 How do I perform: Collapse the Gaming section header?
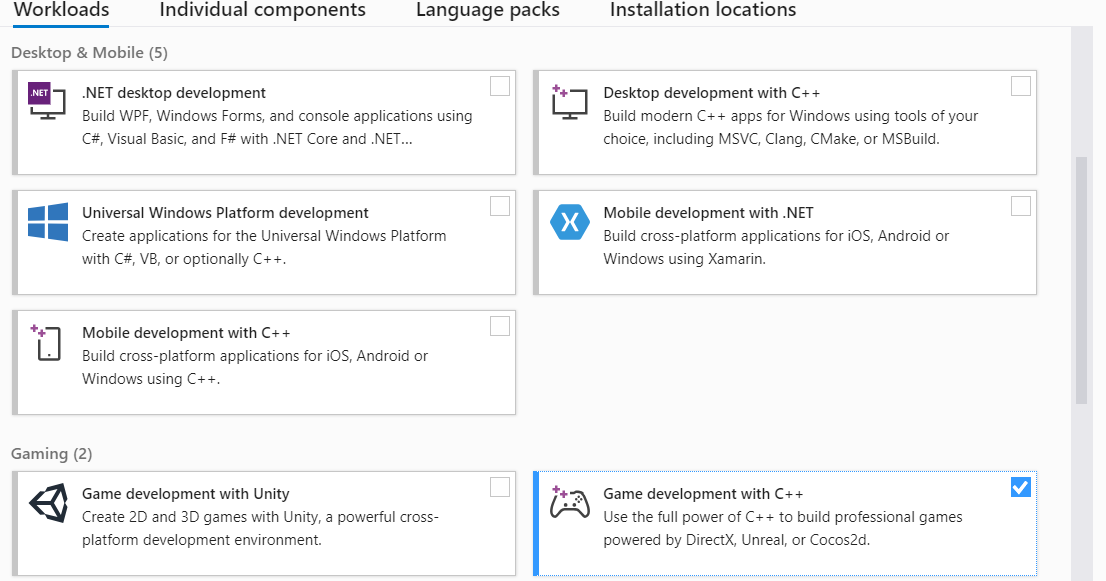click(50, 453)
